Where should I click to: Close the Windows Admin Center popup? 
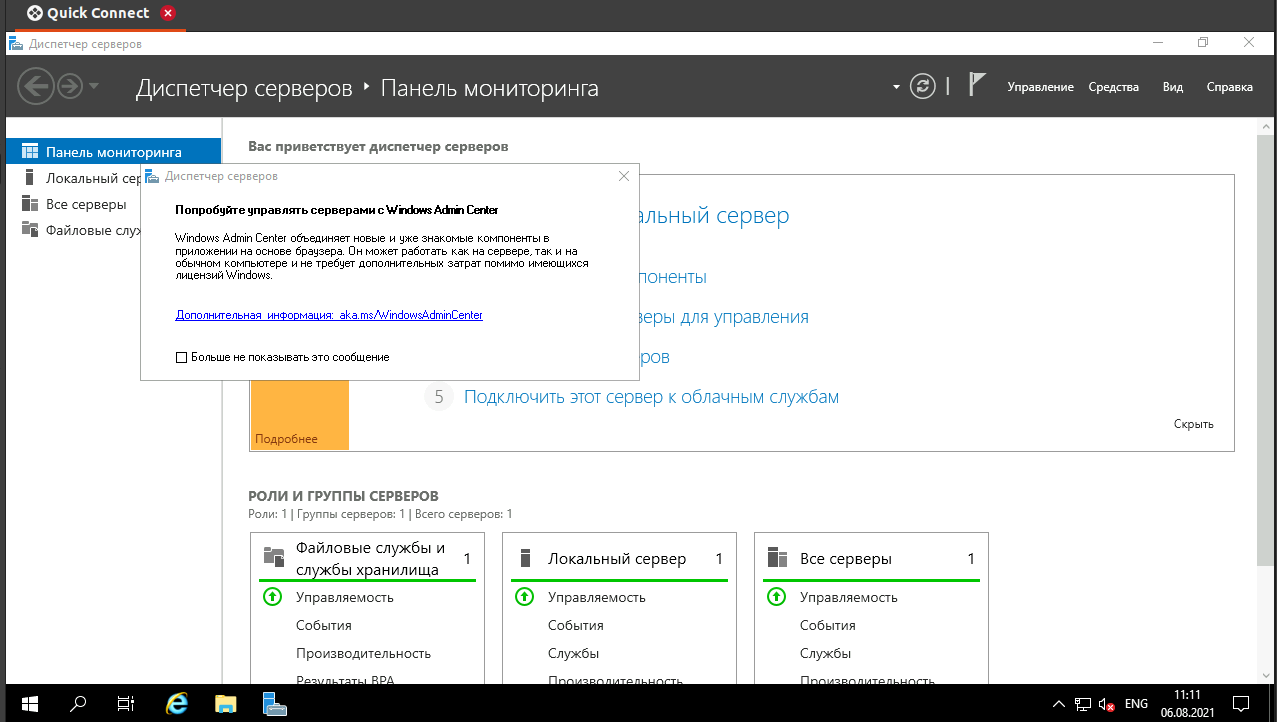[624, 176]
